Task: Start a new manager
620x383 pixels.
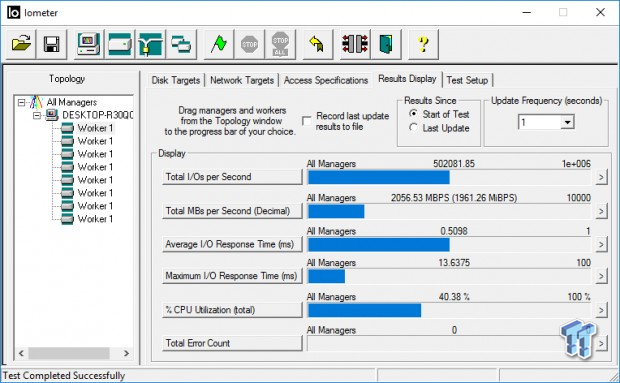Action: (89, 44)
